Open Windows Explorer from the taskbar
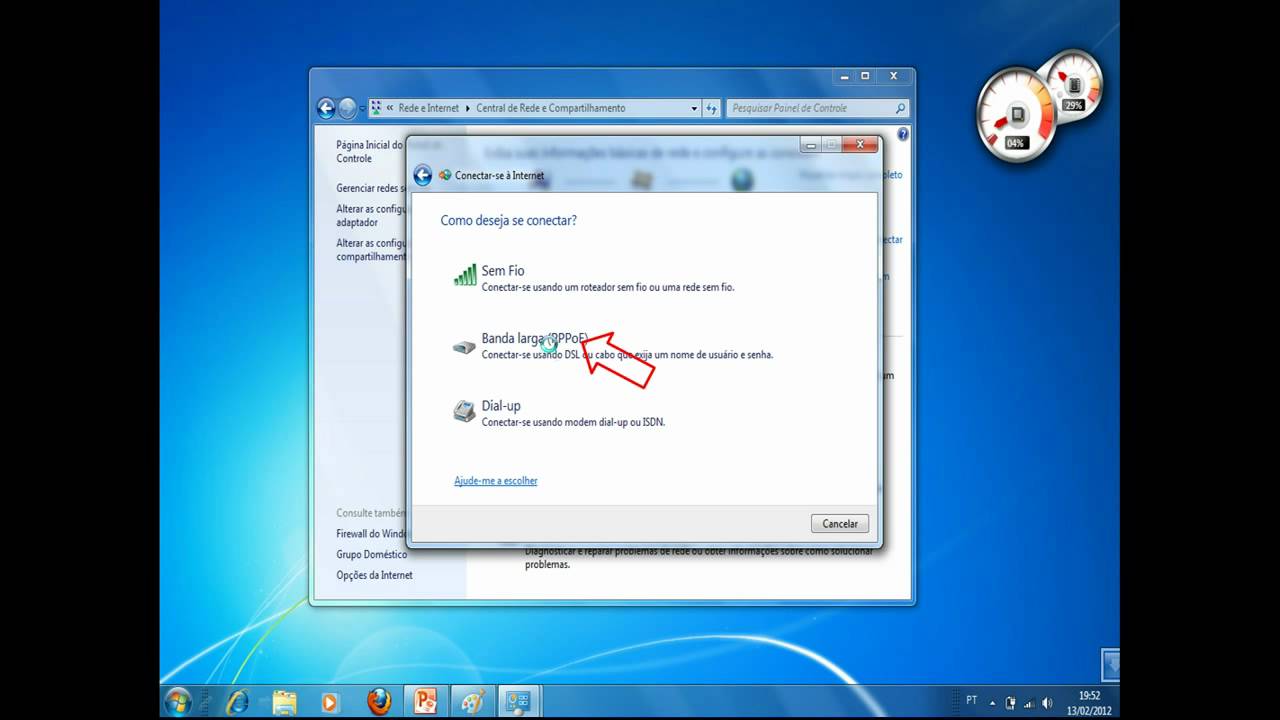The height and width of the screenshot is (720, 1280). (285, 702)
